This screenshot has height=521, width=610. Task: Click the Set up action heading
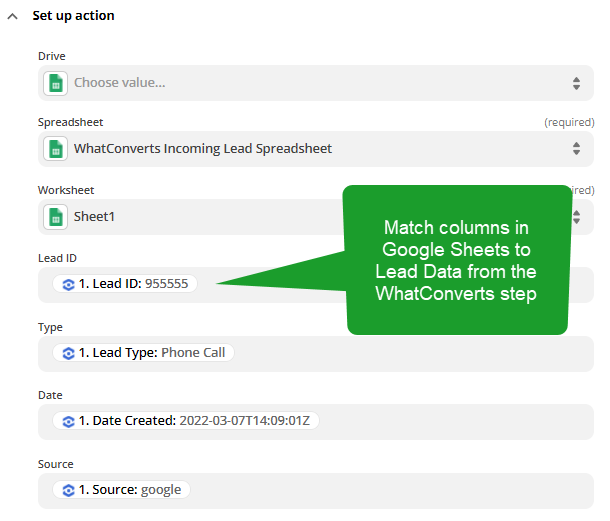point(73,16)
